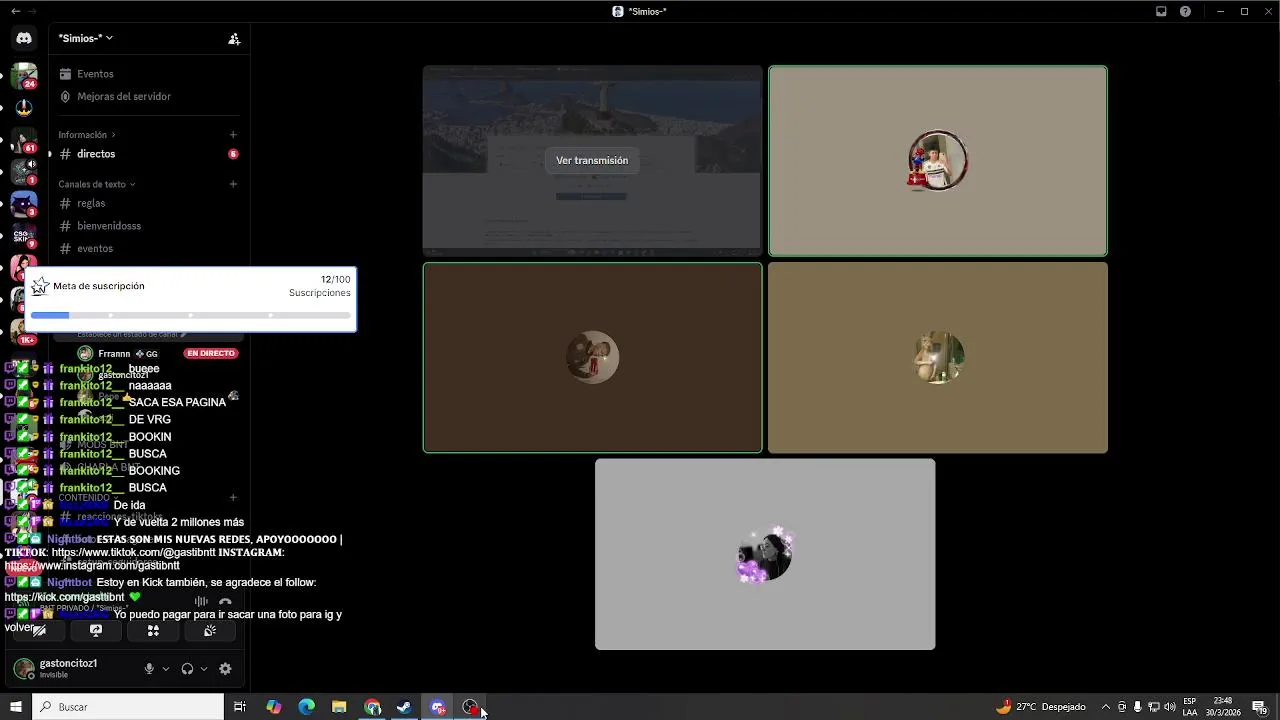Open OBS Studio taskbar icon
This screenshot has width=1280, height=720.
[x=471, y=707]
